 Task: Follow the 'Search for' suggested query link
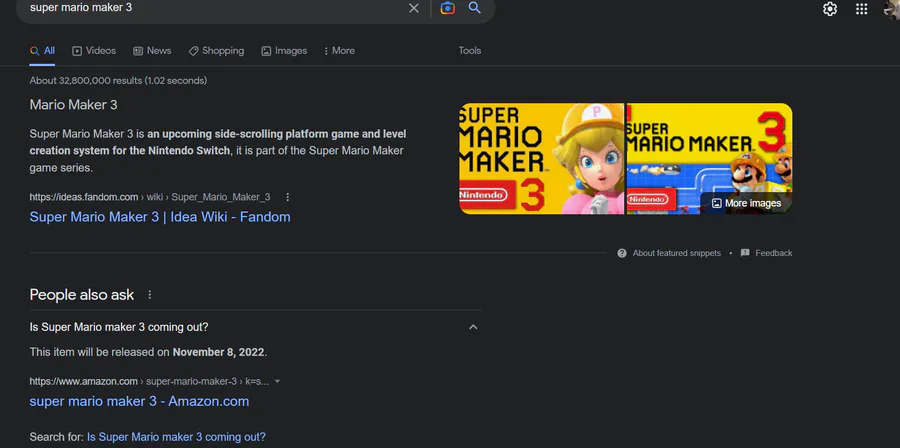pos(176,437)
